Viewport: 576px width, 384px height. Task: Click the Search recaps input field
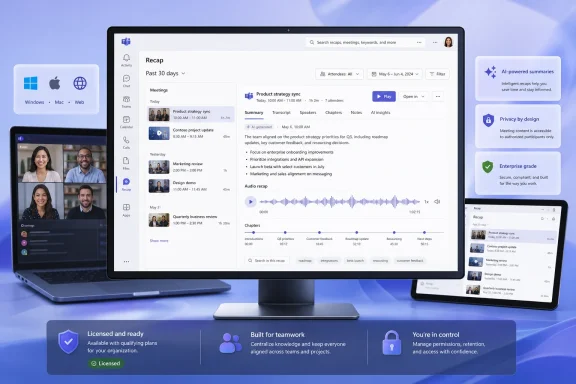(x=365, y=42)
